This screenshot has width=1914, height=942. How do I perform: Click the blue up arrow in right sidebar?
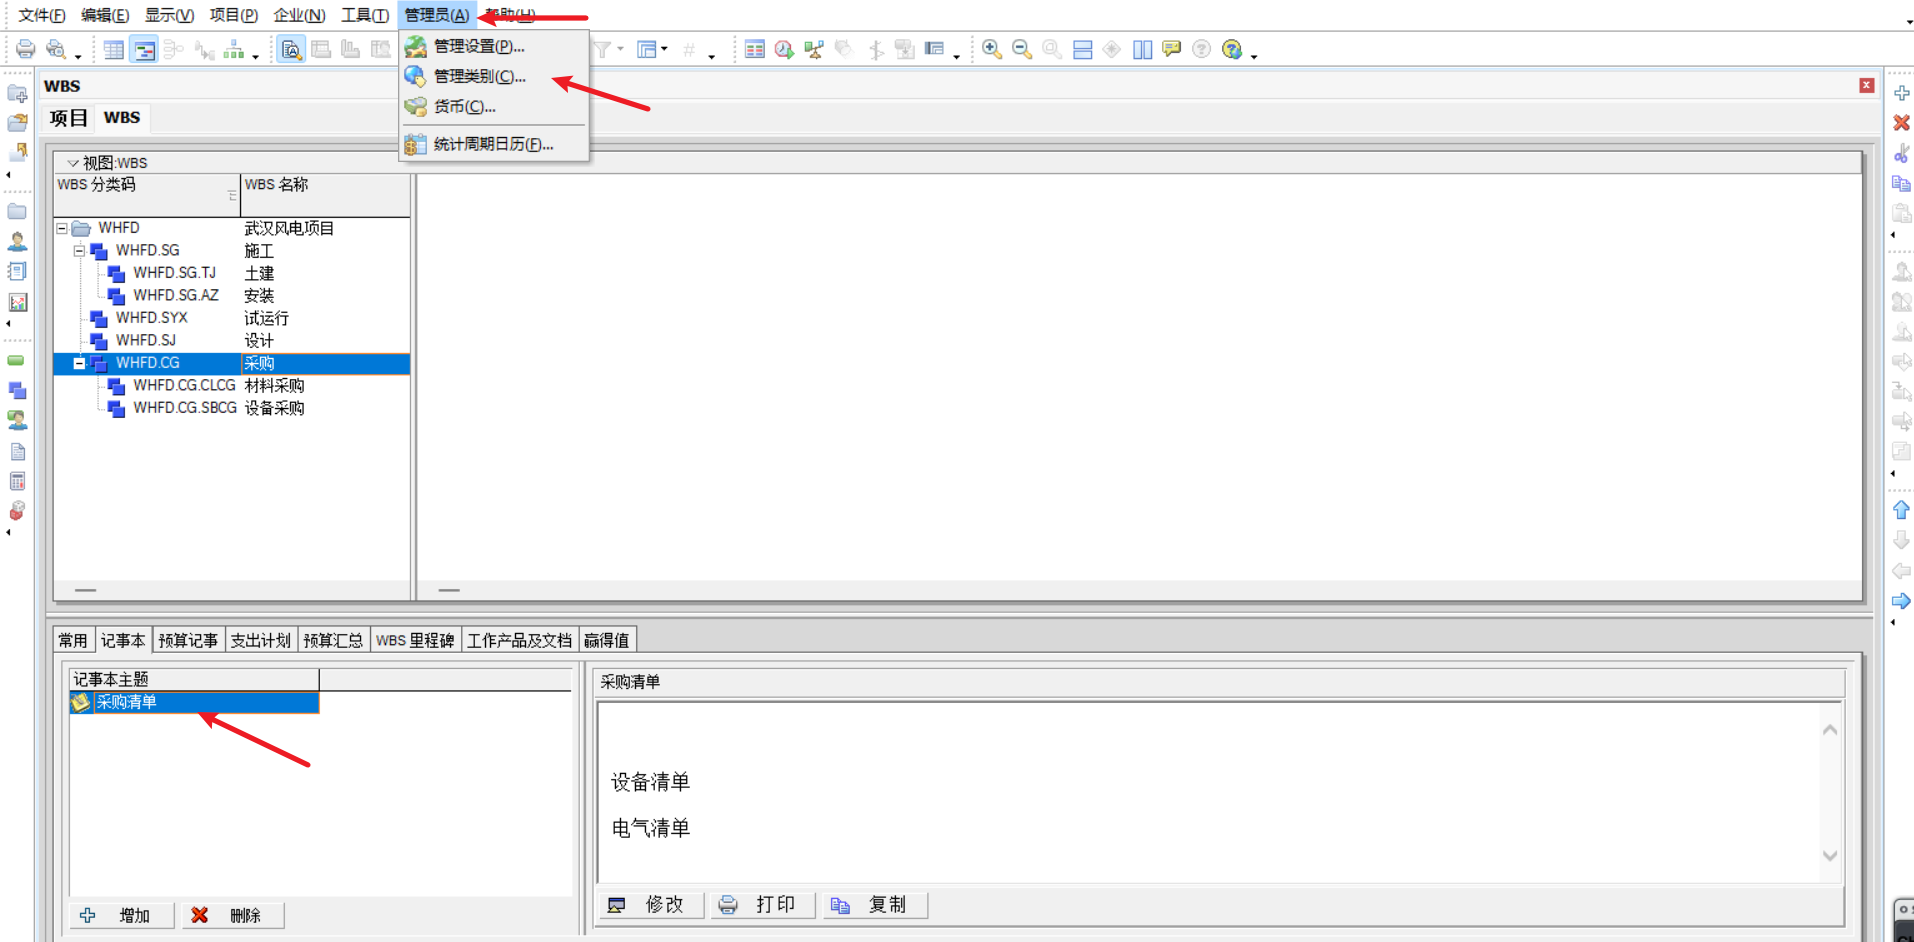(x=1901, y=510)
